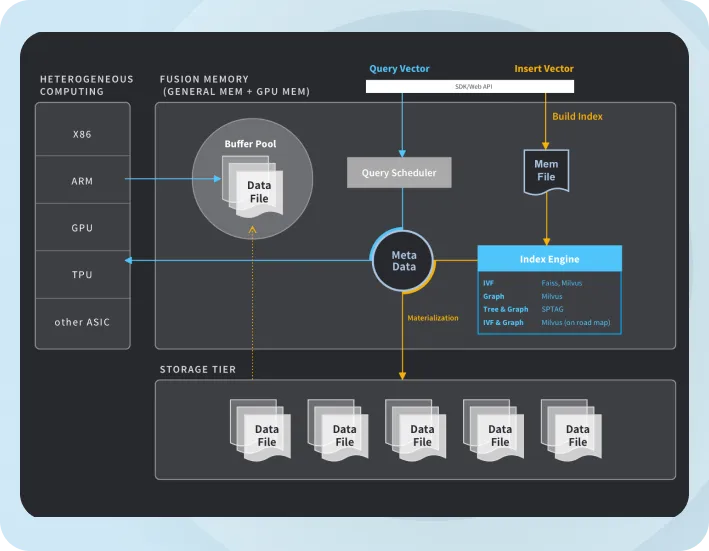Select the middle Data File in Storage Tier
Image resolution: width=709 pixels, height=551 pixels.
pyautogui.click(x=416, y=430)
